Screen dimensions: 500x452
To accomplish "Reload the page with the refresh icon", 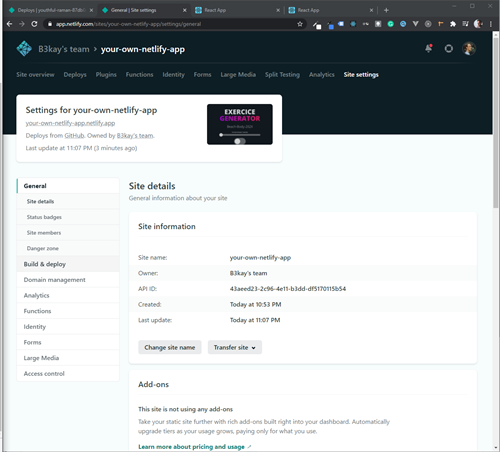I will click(34, 24).
